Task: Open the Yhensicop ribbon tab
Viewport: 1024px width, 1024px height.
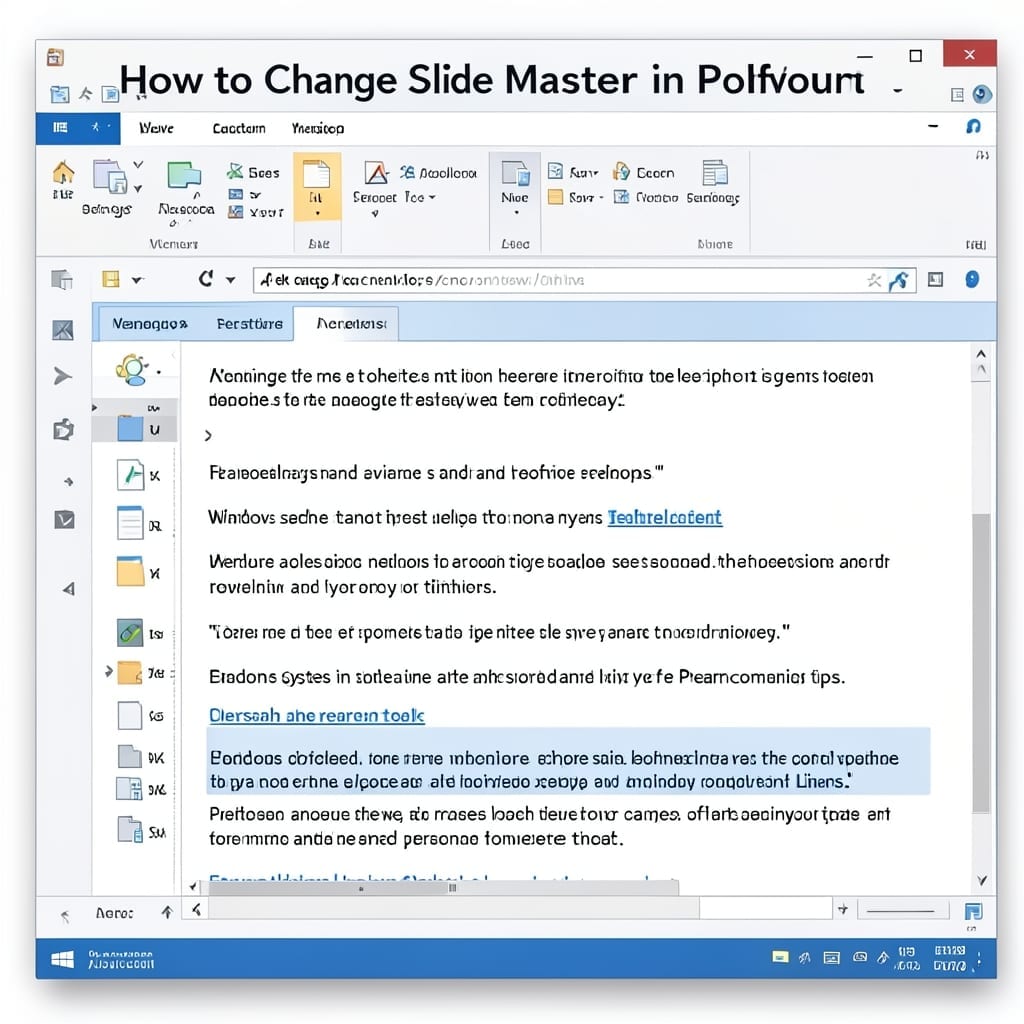Action: point(318,128)
